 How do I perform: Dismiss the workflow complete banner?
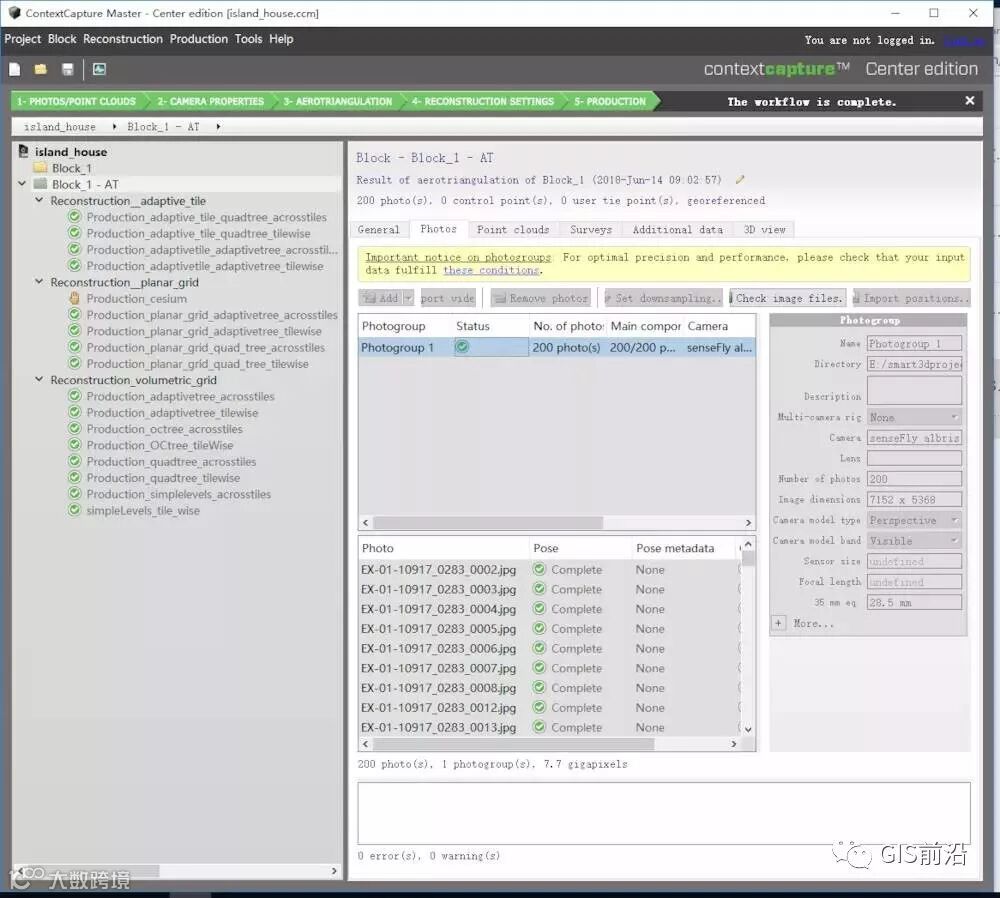coord(969,101)
